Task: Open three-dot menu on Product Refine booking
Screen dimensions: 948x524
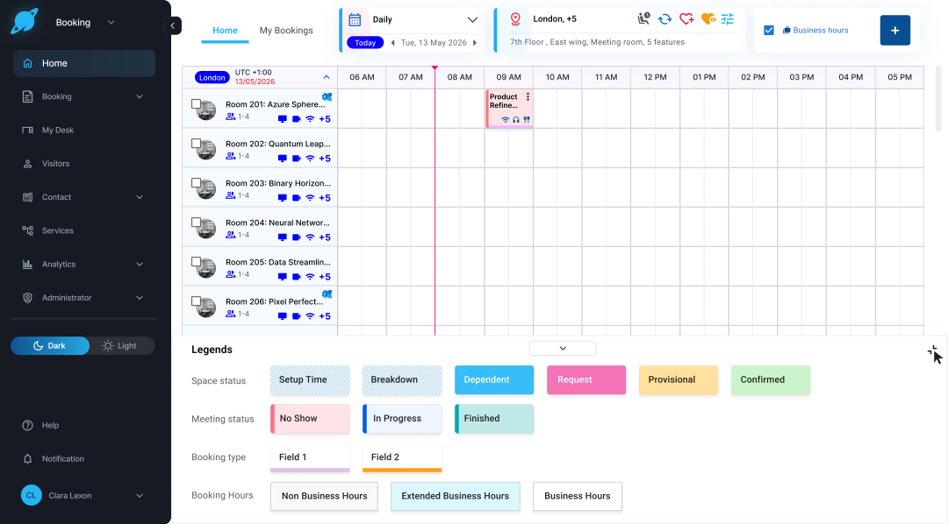Action: [x=528, y=97]
